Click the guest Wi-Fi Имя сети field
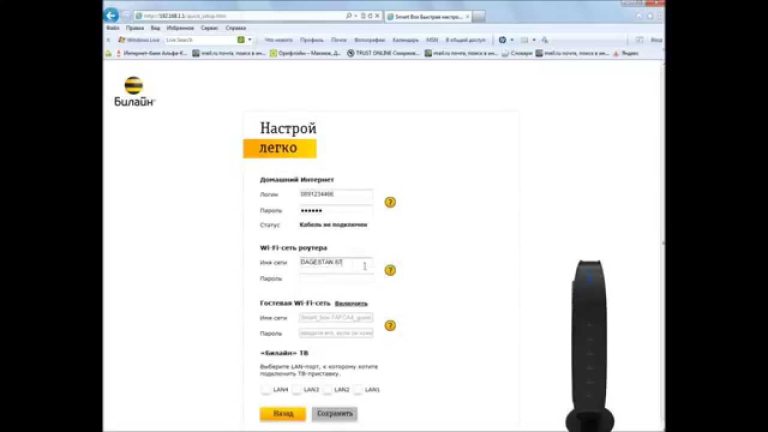This screenshot has height=432, width=768. click(336, 318)
